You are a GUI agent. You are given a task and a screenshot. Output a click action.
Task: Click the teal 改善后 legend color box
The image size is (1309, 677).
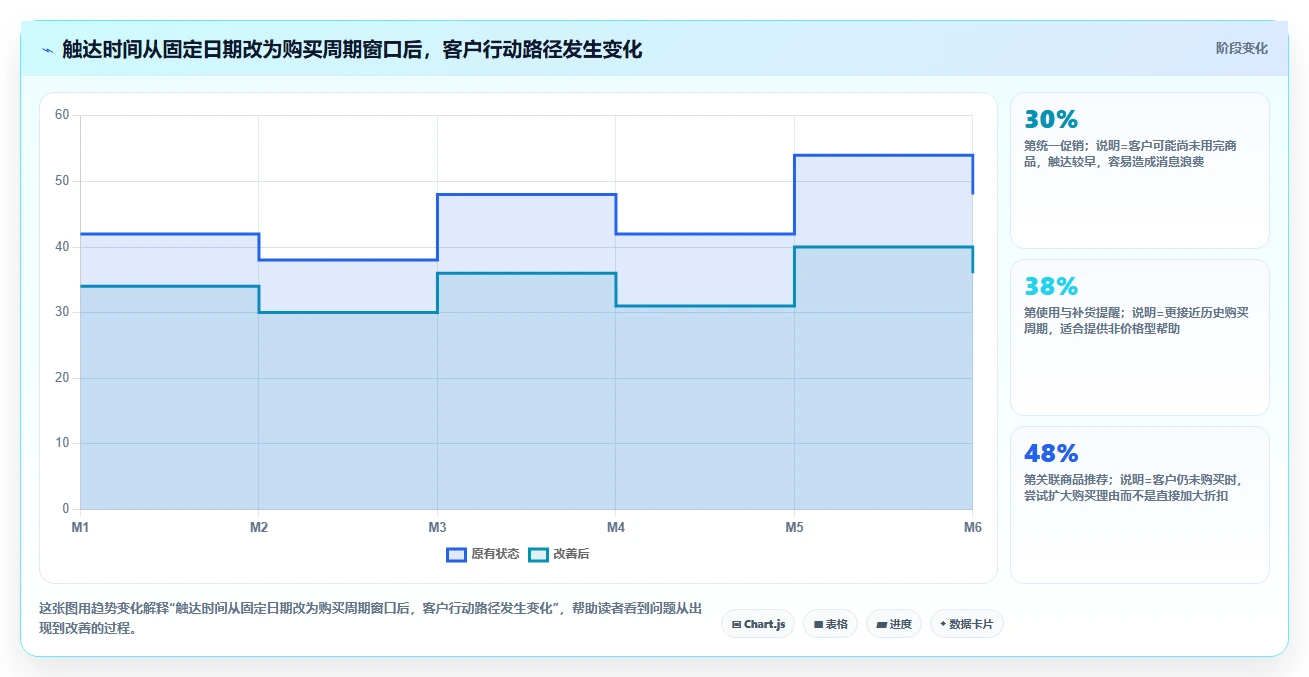(x=538, y=554)
